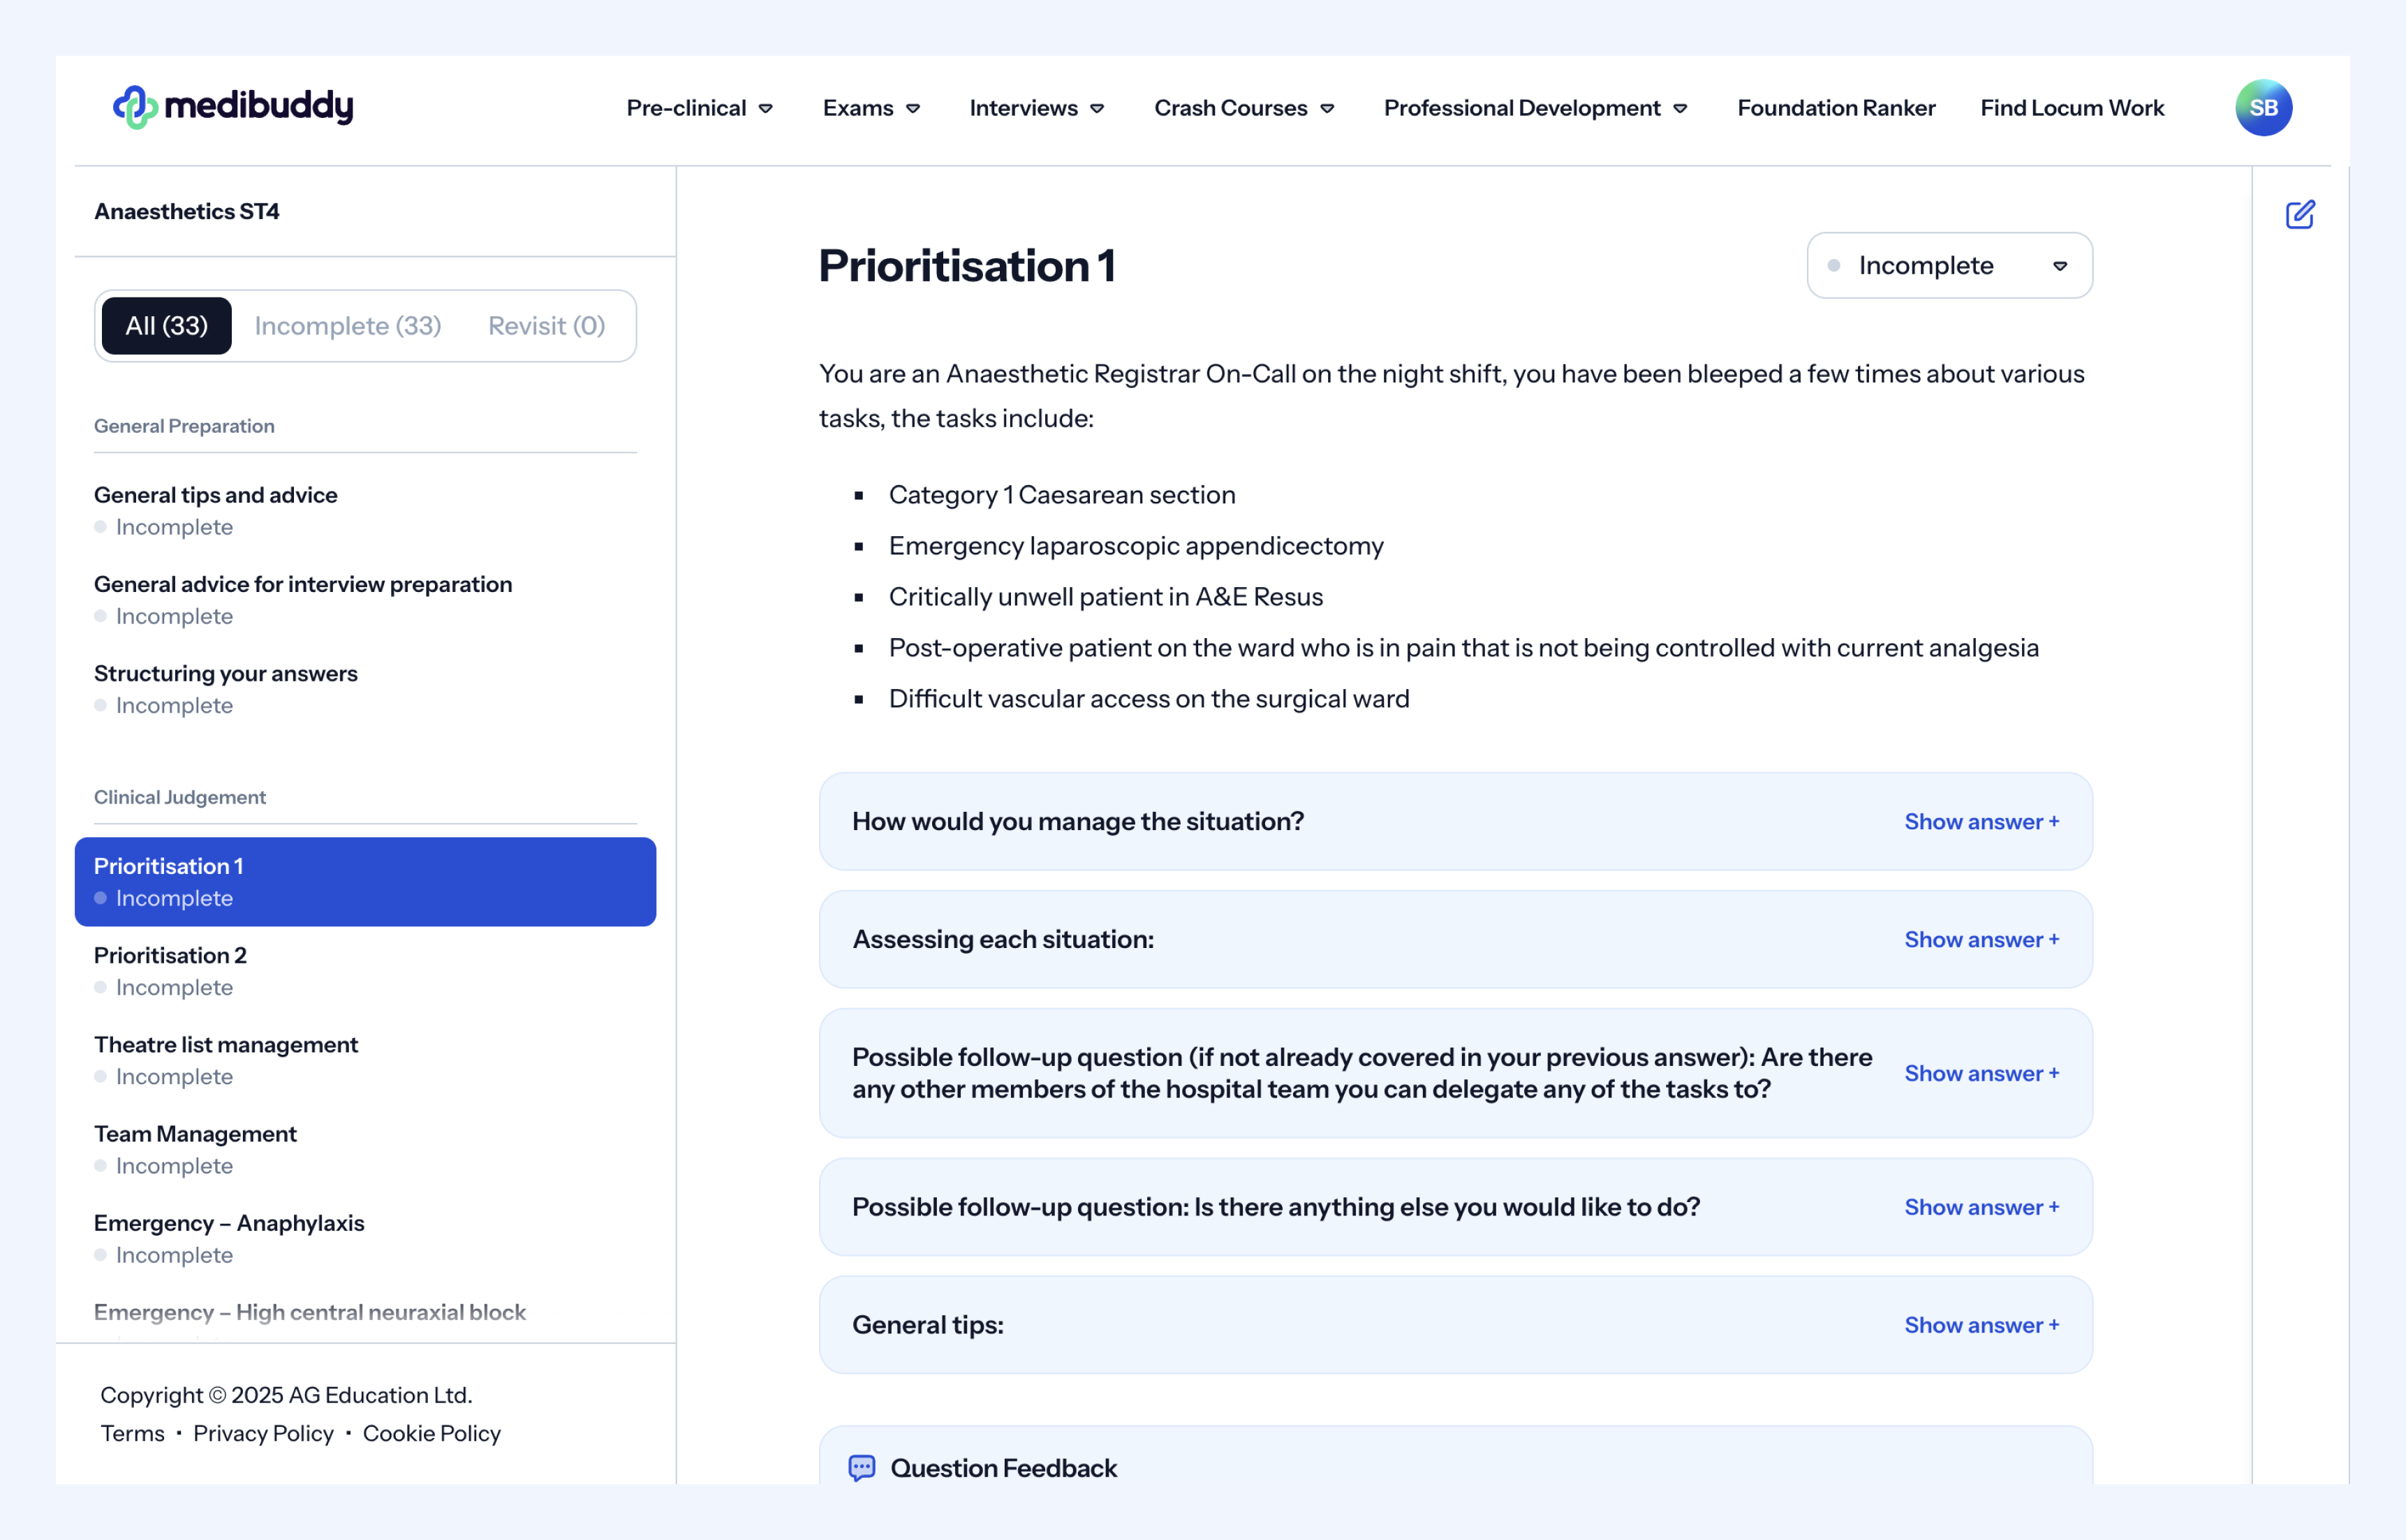Open Theatre list management question
The image size is (2406, 1540).
pyautogui.click(x=226, y=1045)
